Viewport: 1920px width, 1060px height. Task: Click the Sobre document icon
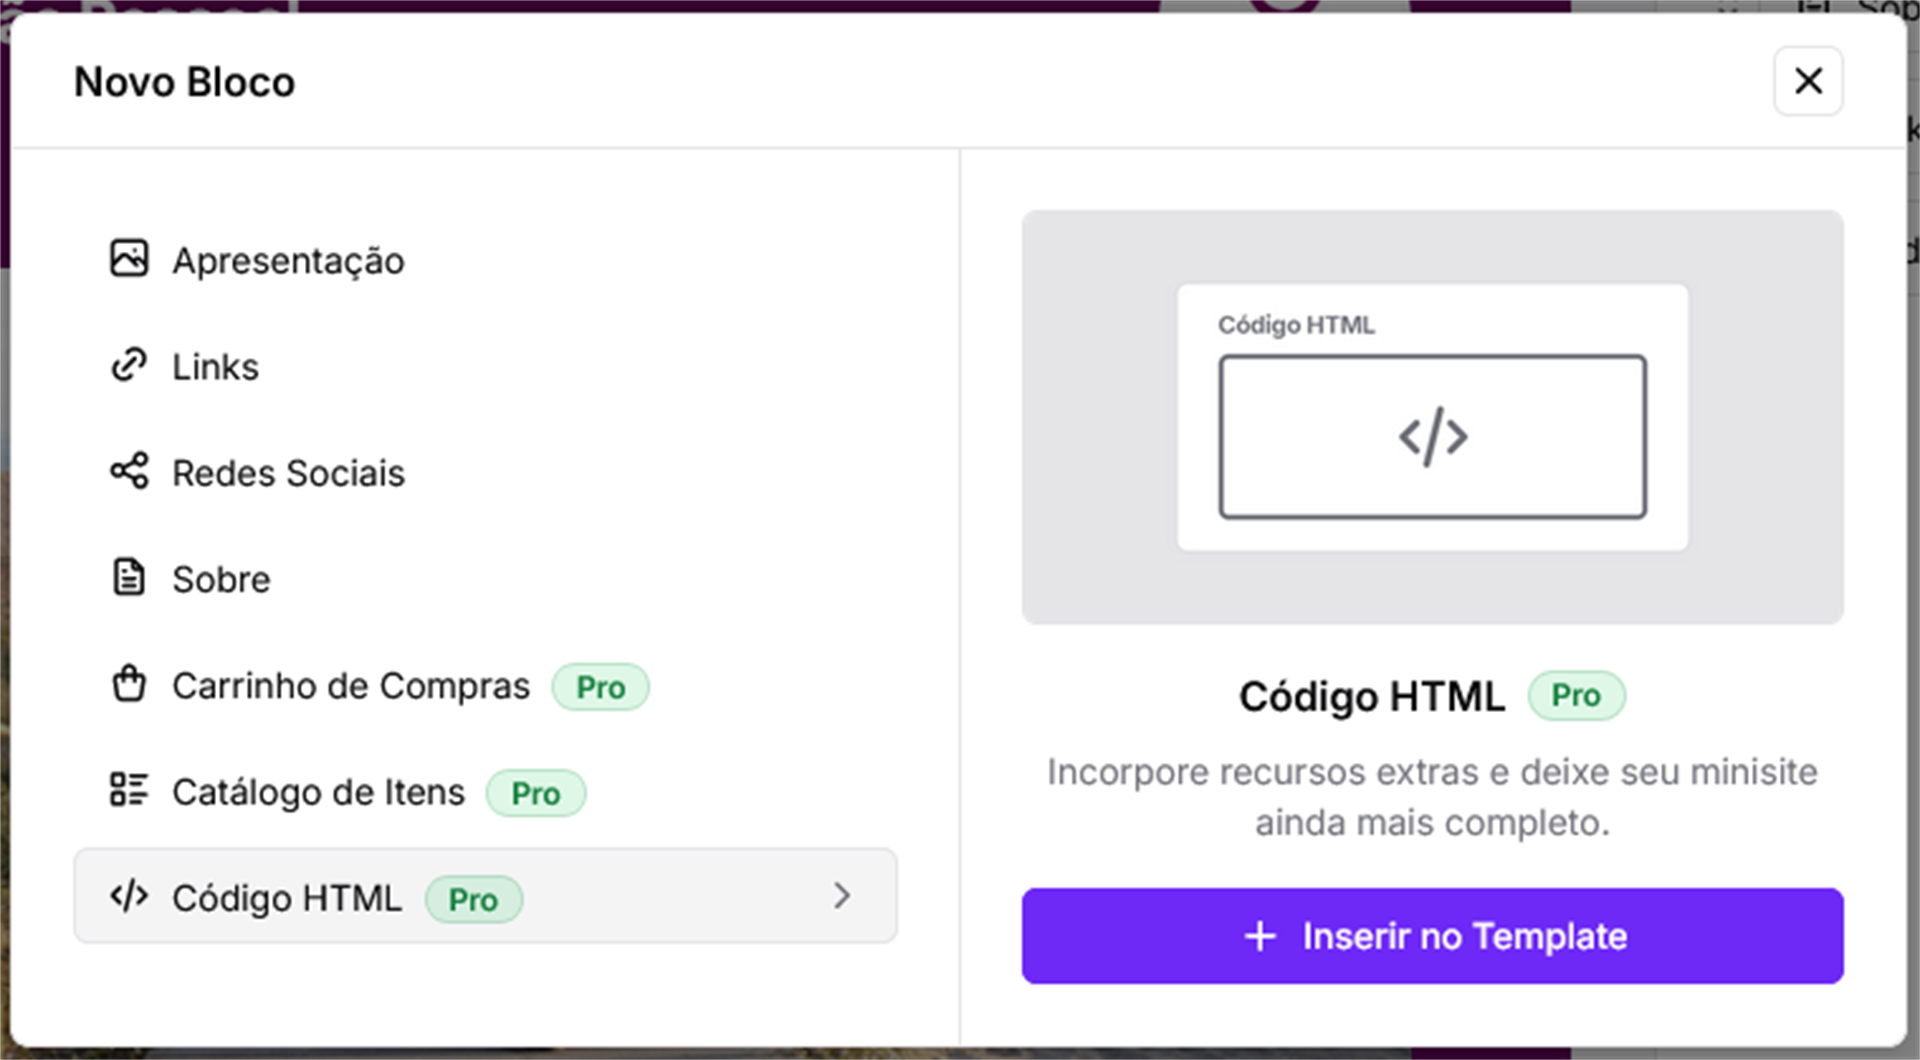(x=129, y=578)
